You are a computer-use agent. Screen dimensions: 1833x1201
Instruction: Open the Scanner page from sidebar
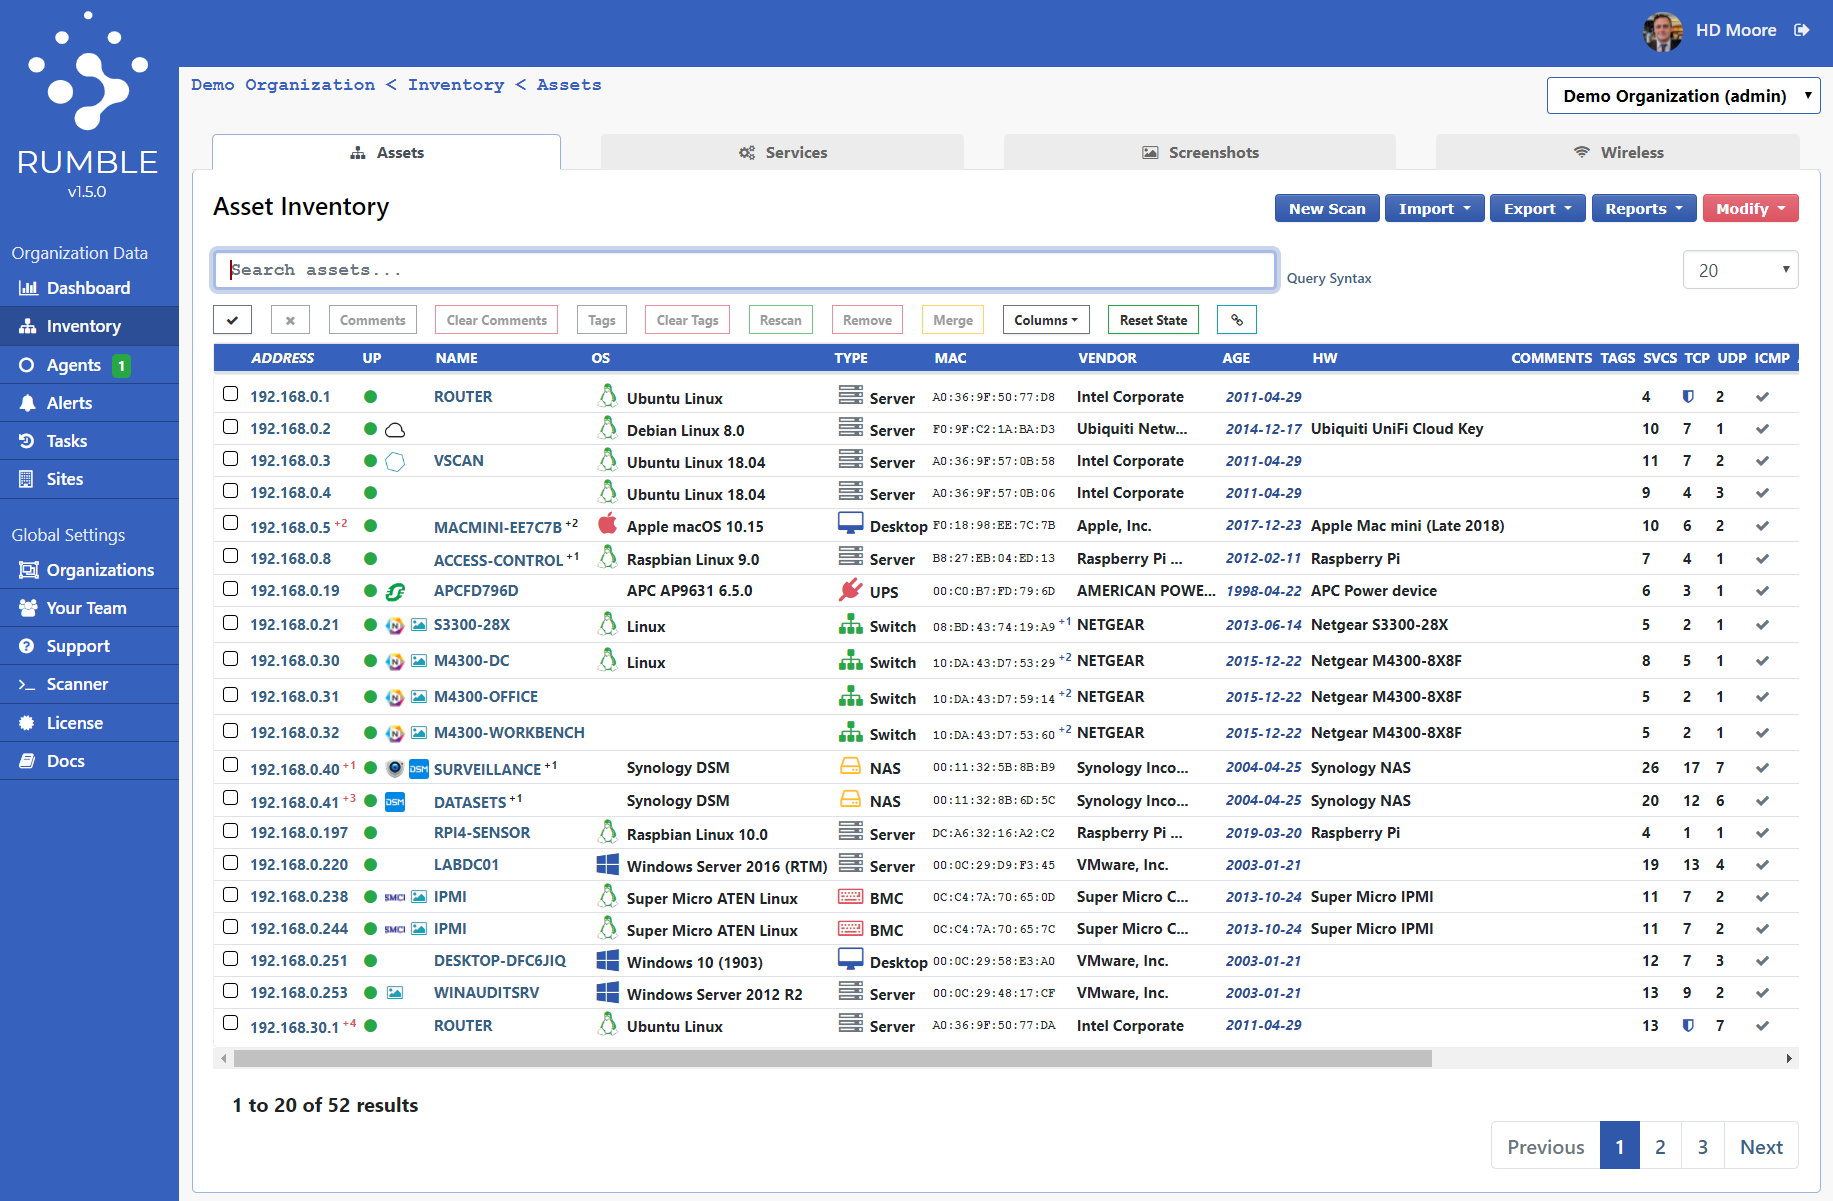click(77, 684)
